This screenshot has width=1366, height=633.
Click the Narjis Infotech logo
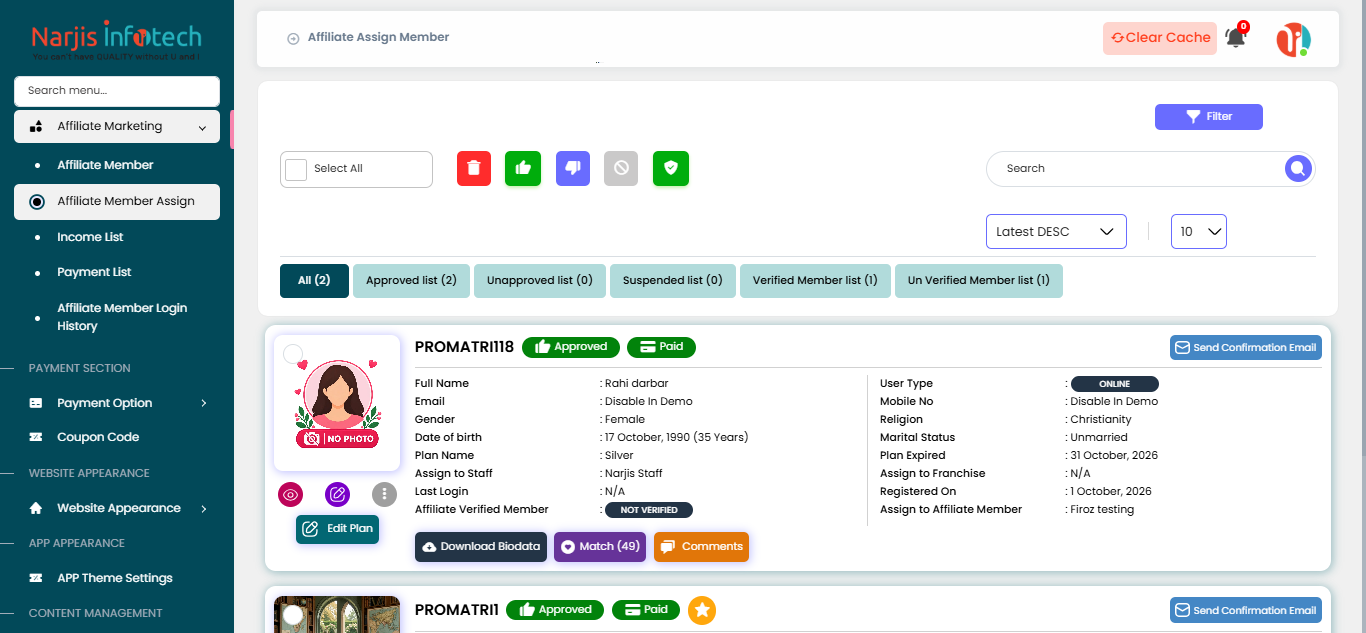point(116,41)
